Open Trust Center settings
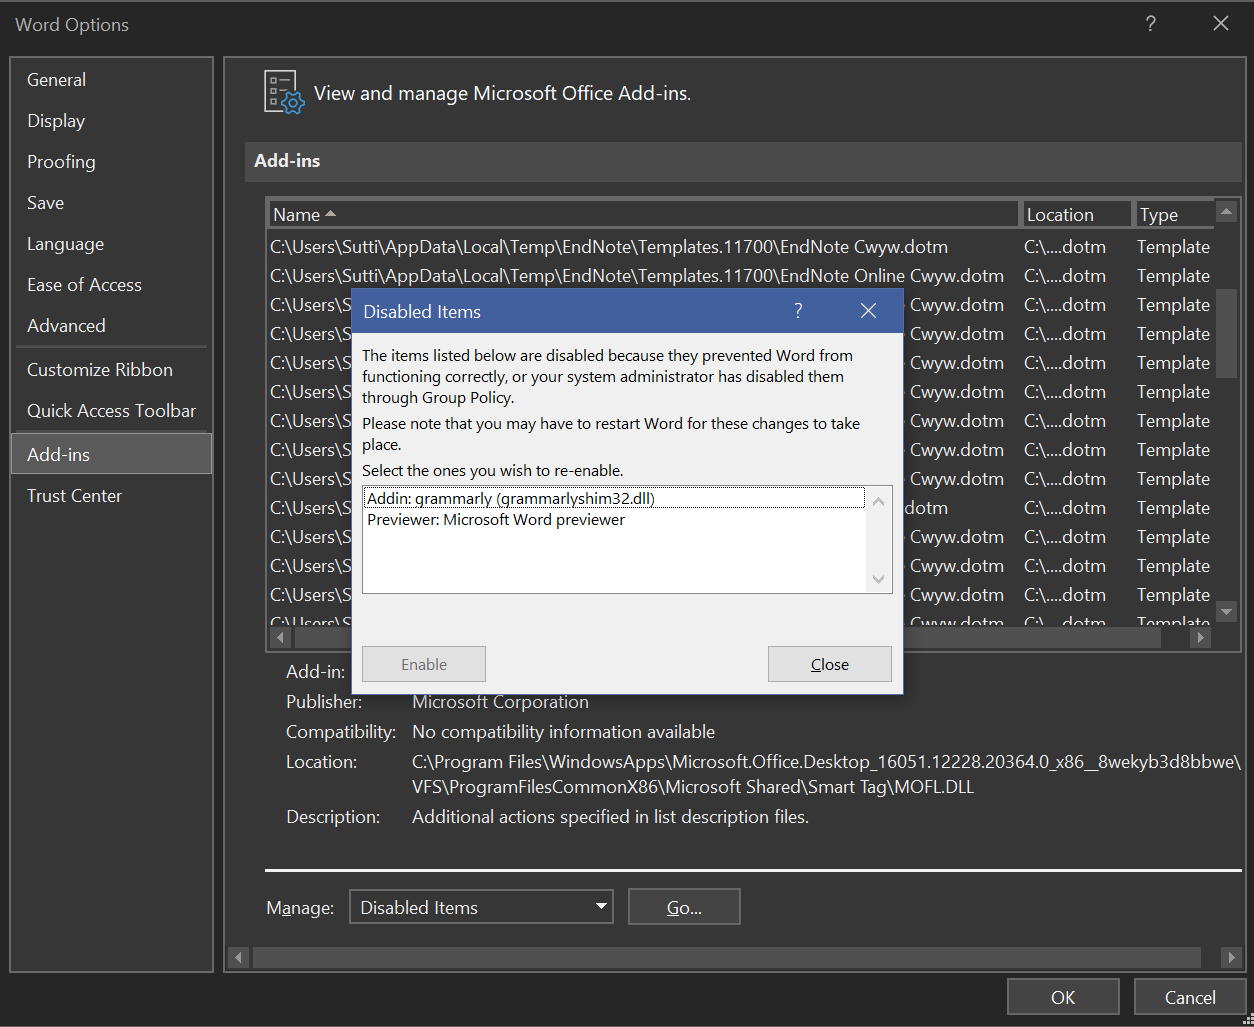1254x1027 pixels. (x=111, y=496)
